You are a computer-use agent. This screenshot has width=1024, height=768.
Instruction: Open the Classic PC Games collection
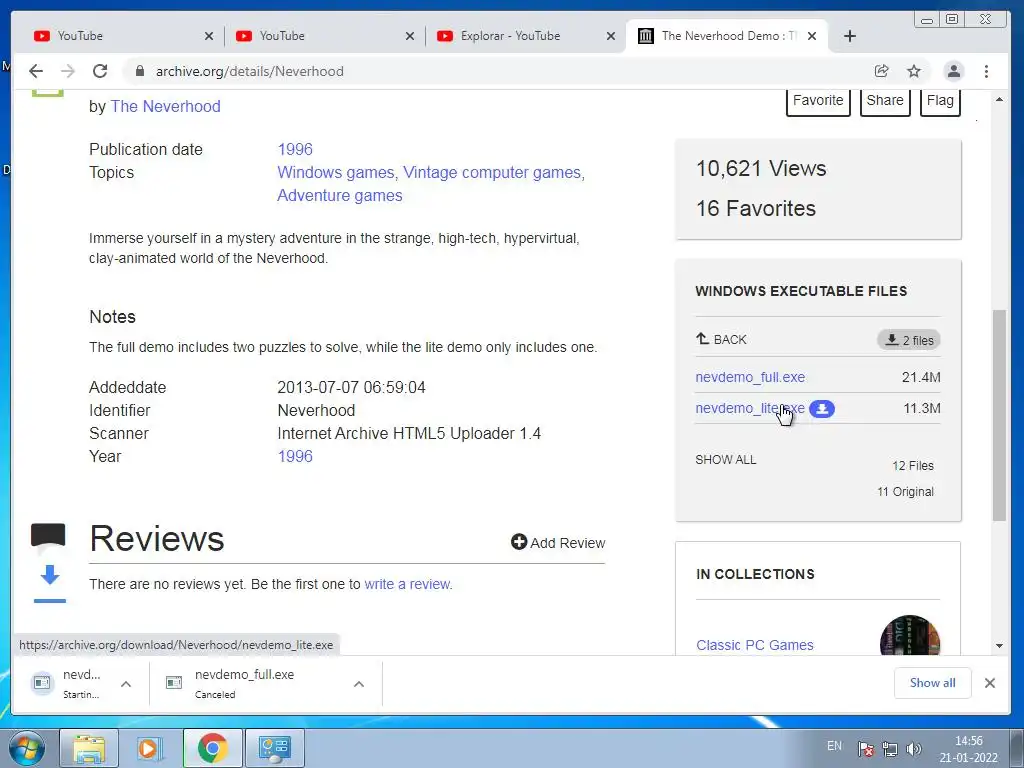[754, 645]
